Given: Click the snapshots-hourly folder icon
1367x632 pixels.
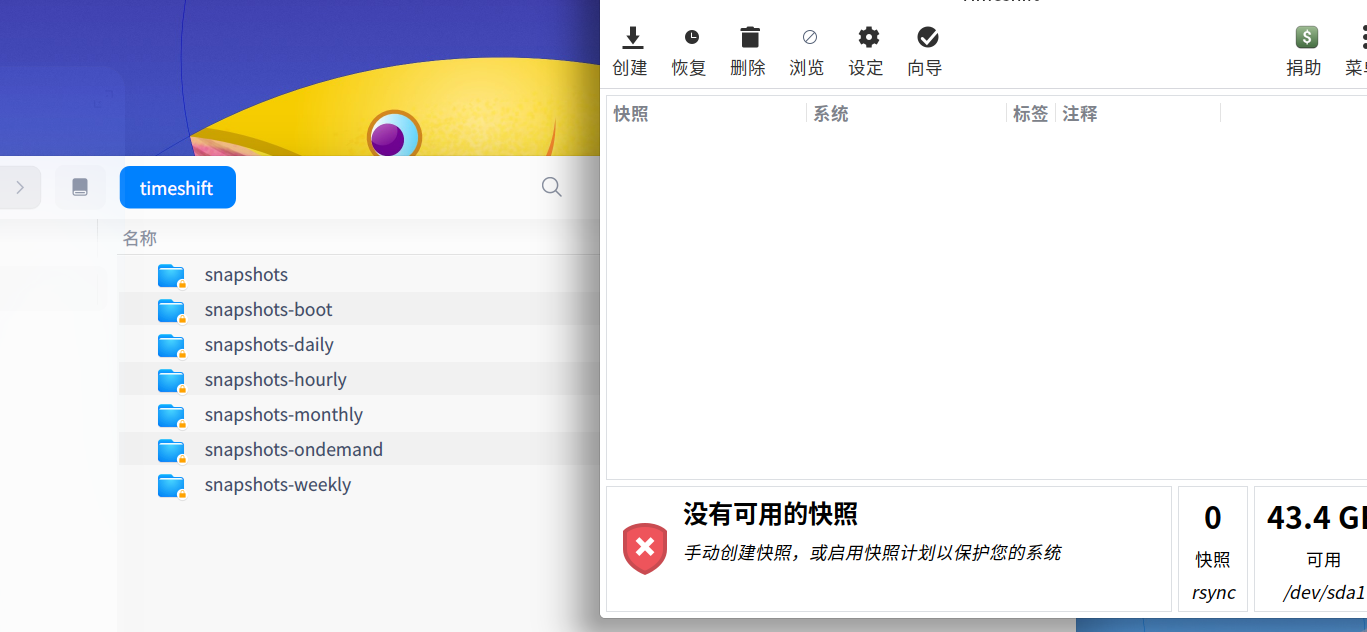Looking at the screenshot, I should coord(172,380).
